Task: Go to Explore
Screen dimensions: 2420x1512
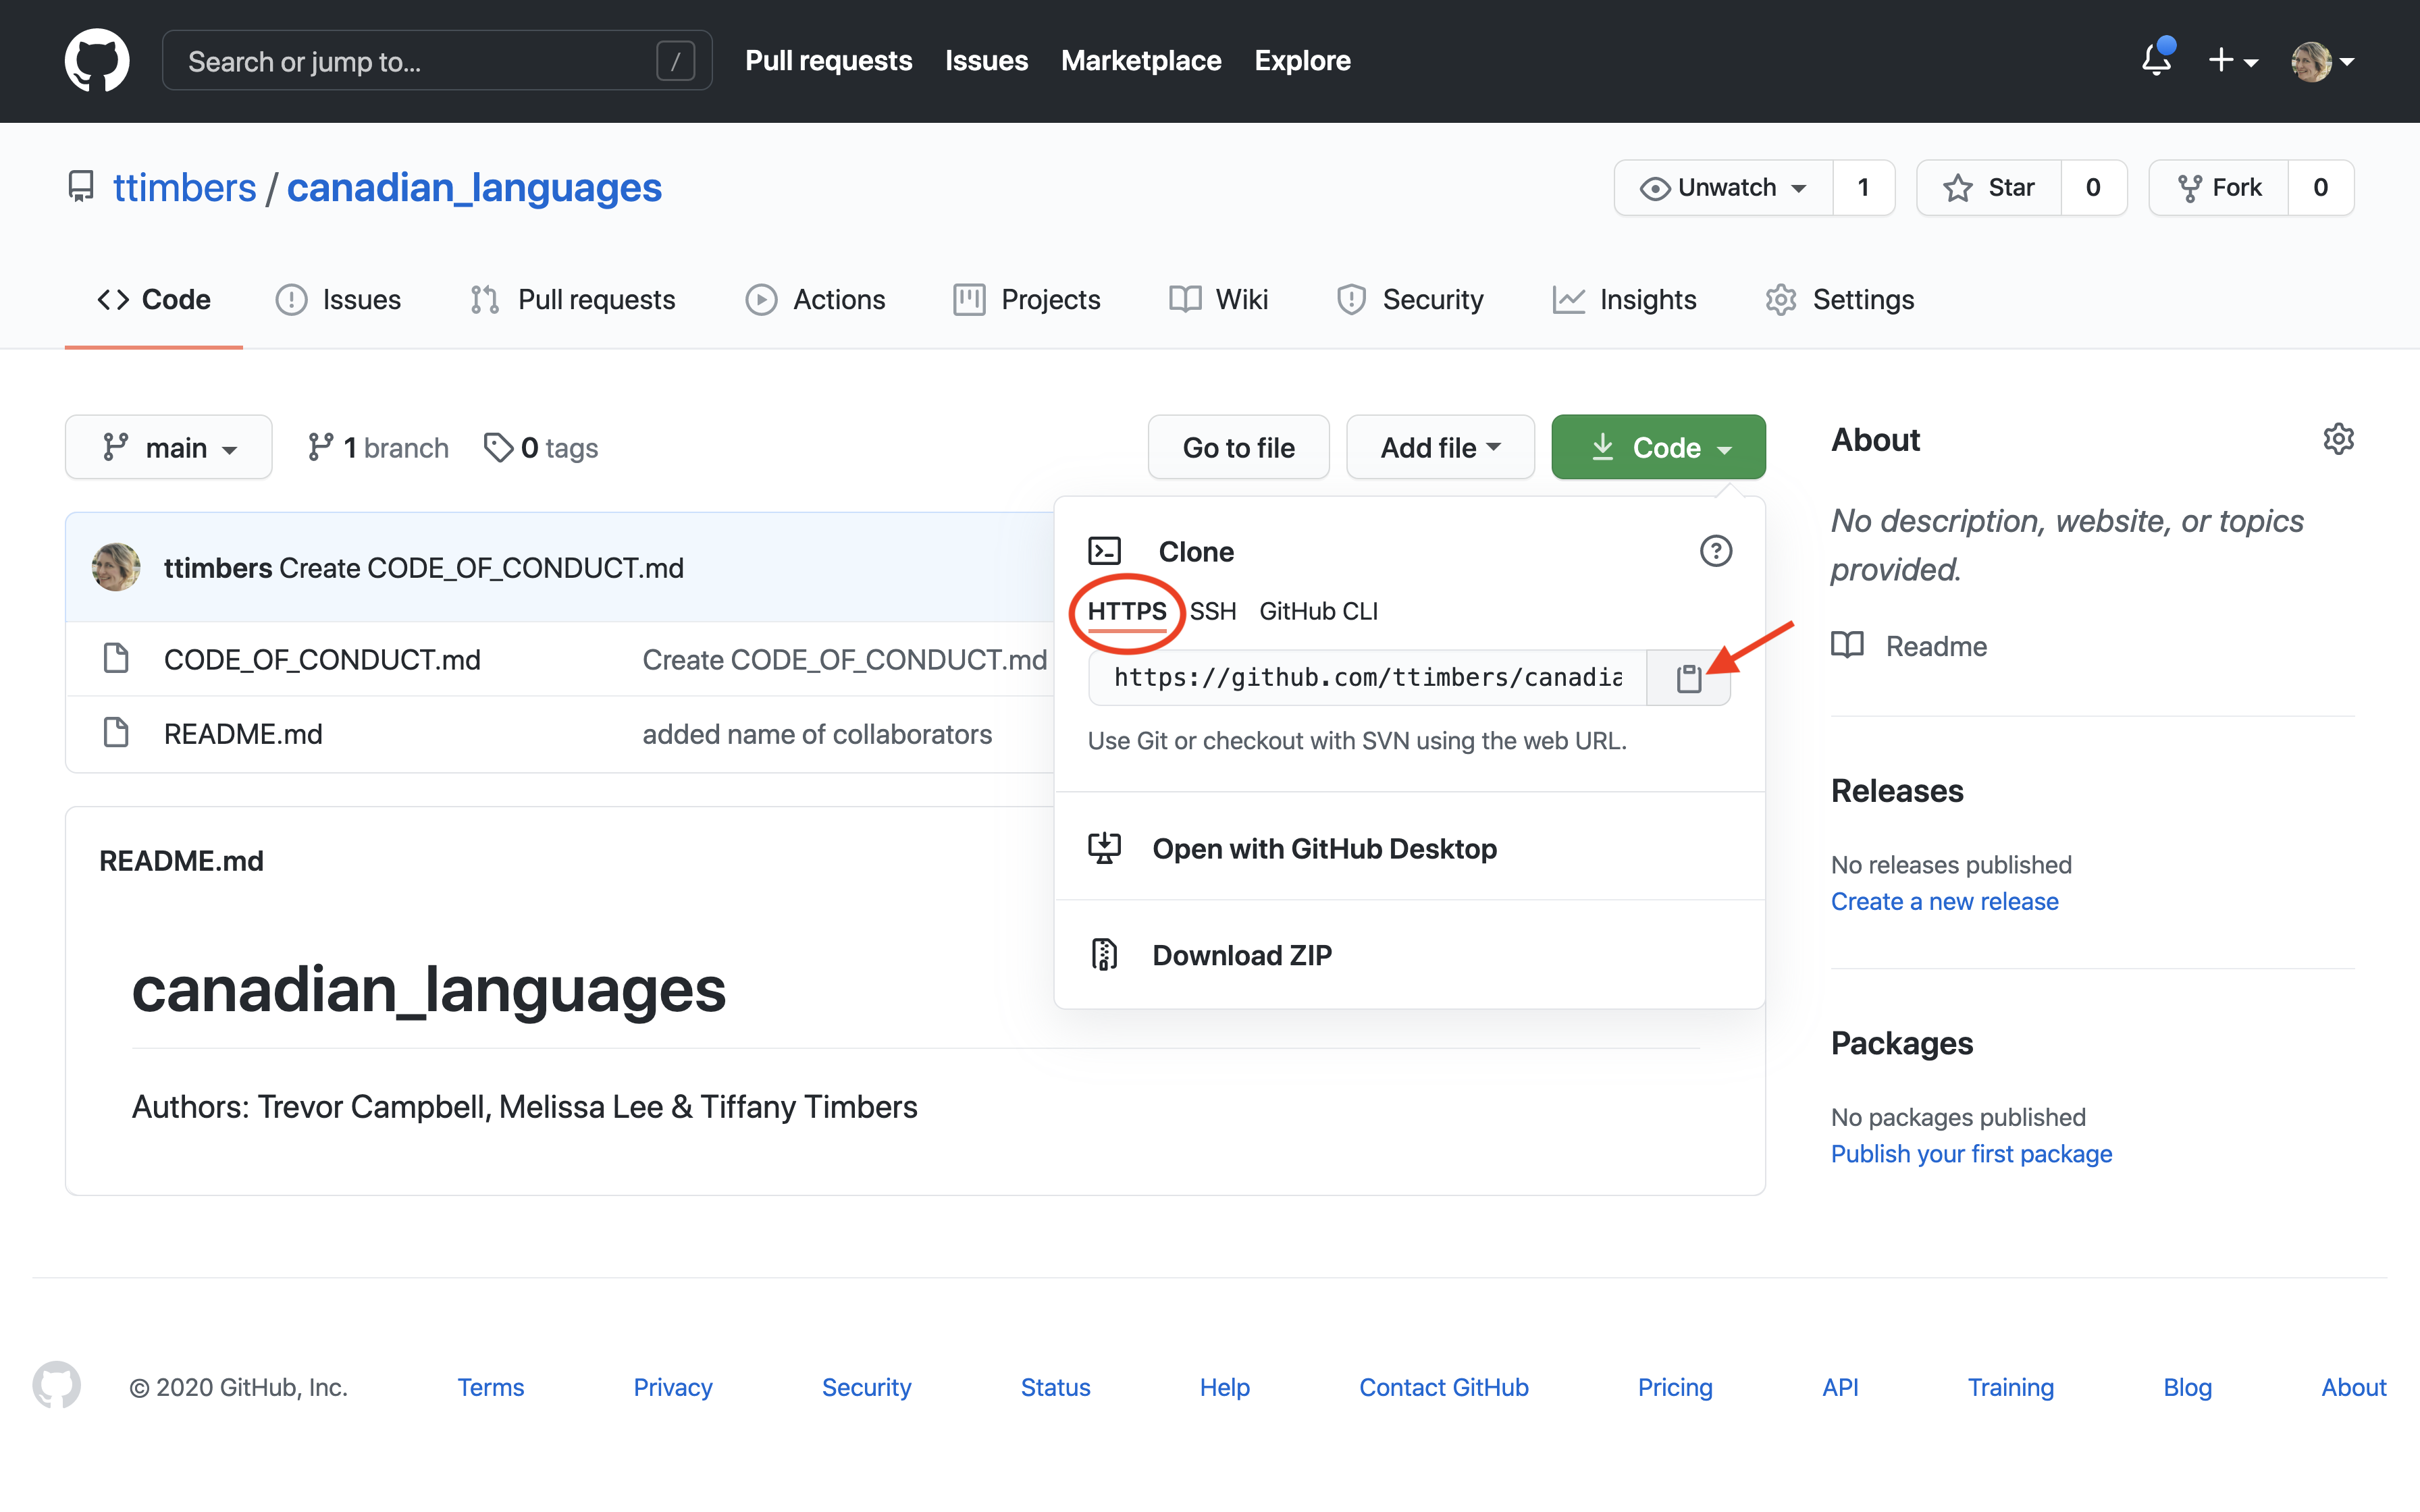Action: 1302,61
